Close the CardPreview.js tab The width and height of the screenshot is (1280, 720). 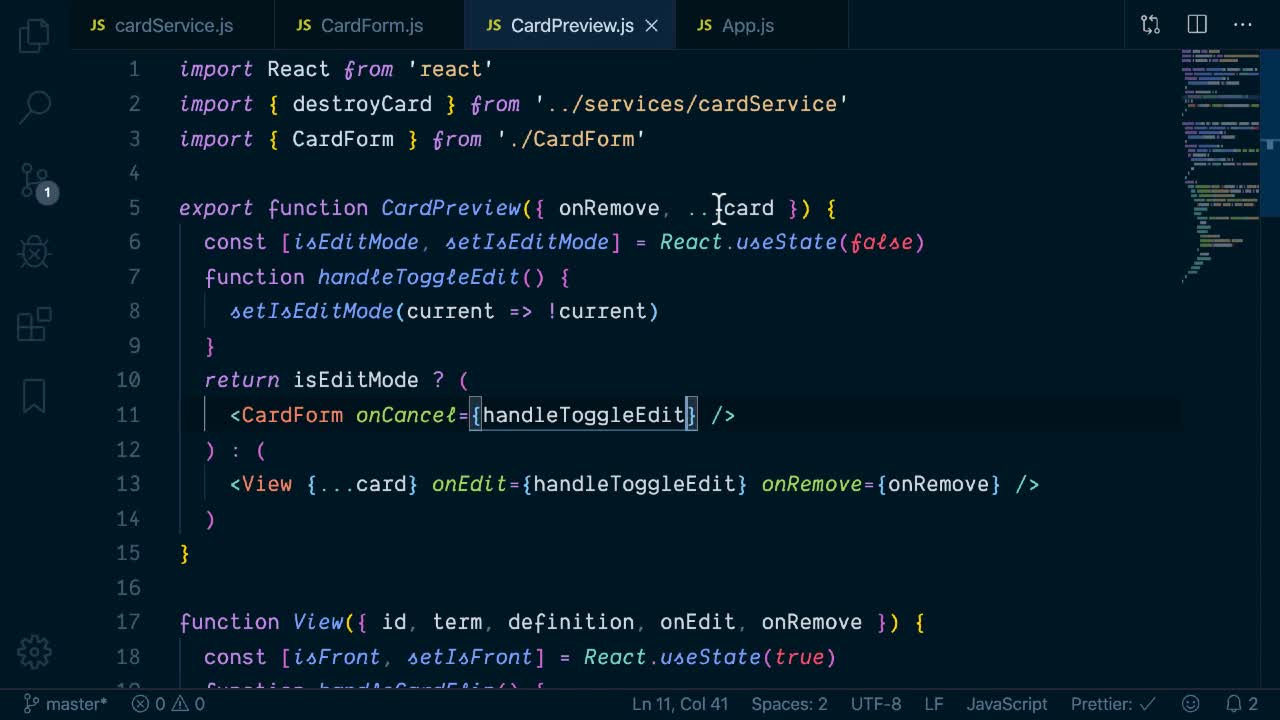651,26
